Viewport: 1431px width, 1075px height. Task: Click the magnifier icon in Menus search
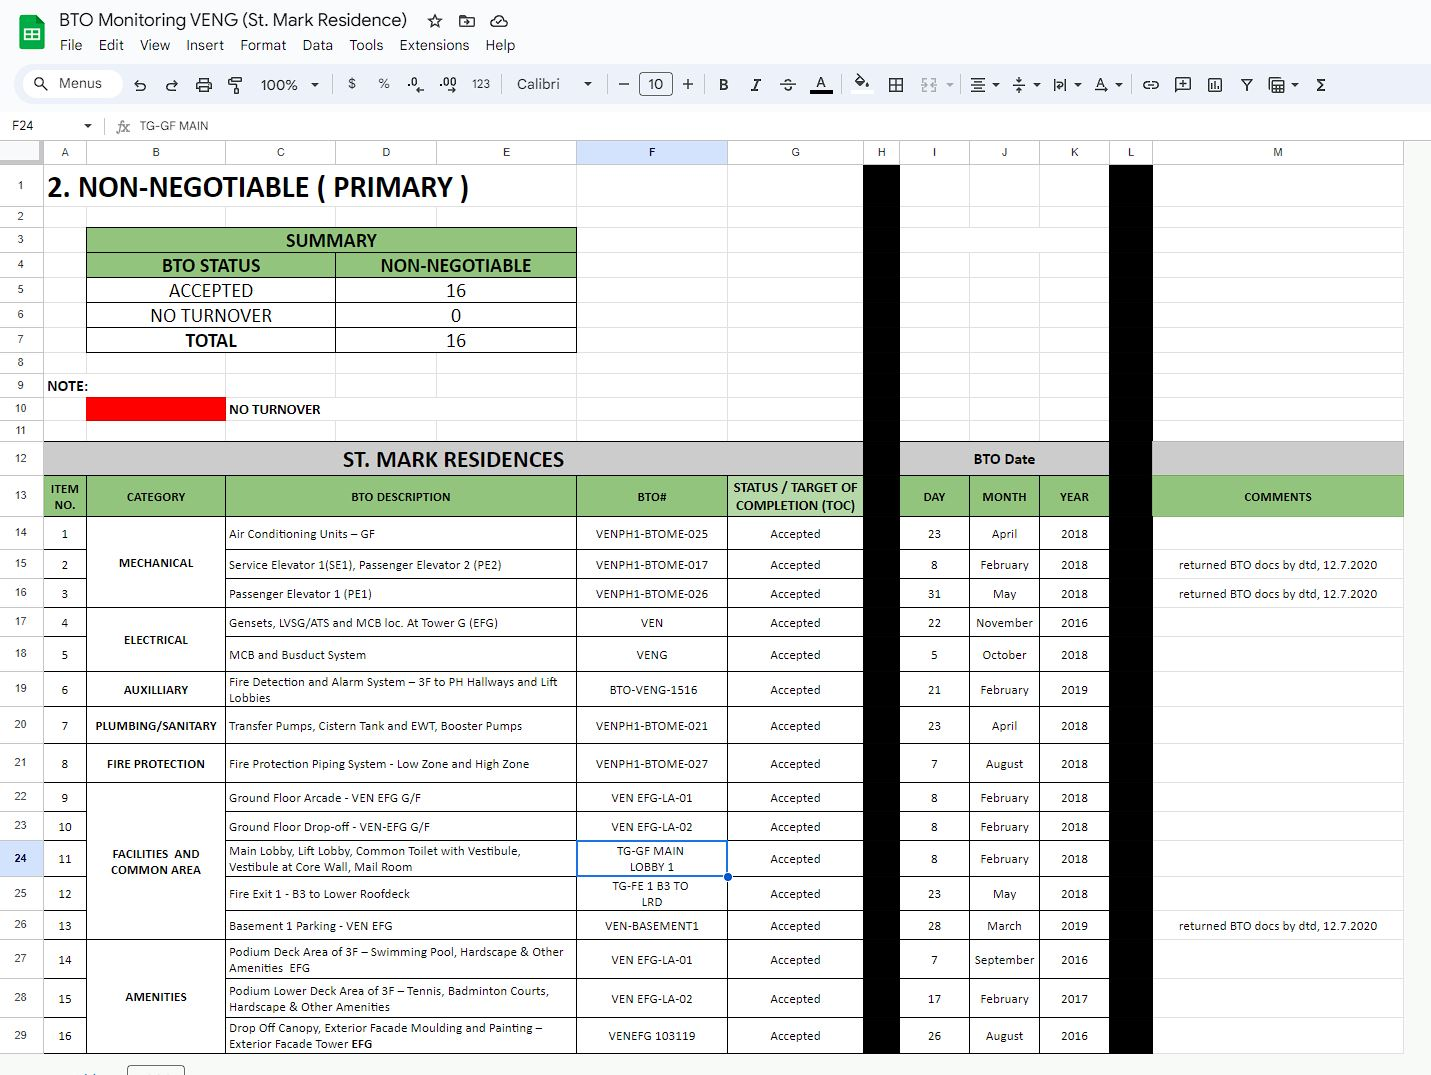41,84
